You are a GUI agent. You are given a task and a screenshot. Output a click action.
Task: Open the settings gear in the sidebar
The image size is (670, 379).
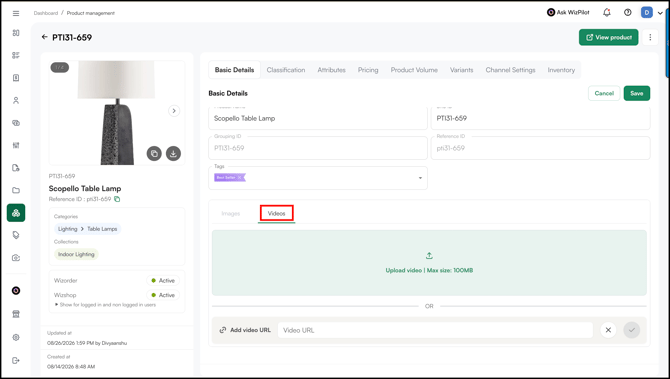[16, 337]
